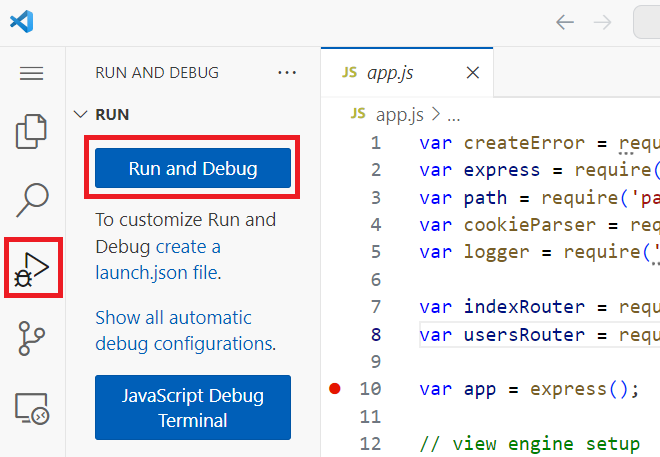Open the Remote Explorer view
The height and width of the screenshot is (457, 660).
tap(32, 407)
